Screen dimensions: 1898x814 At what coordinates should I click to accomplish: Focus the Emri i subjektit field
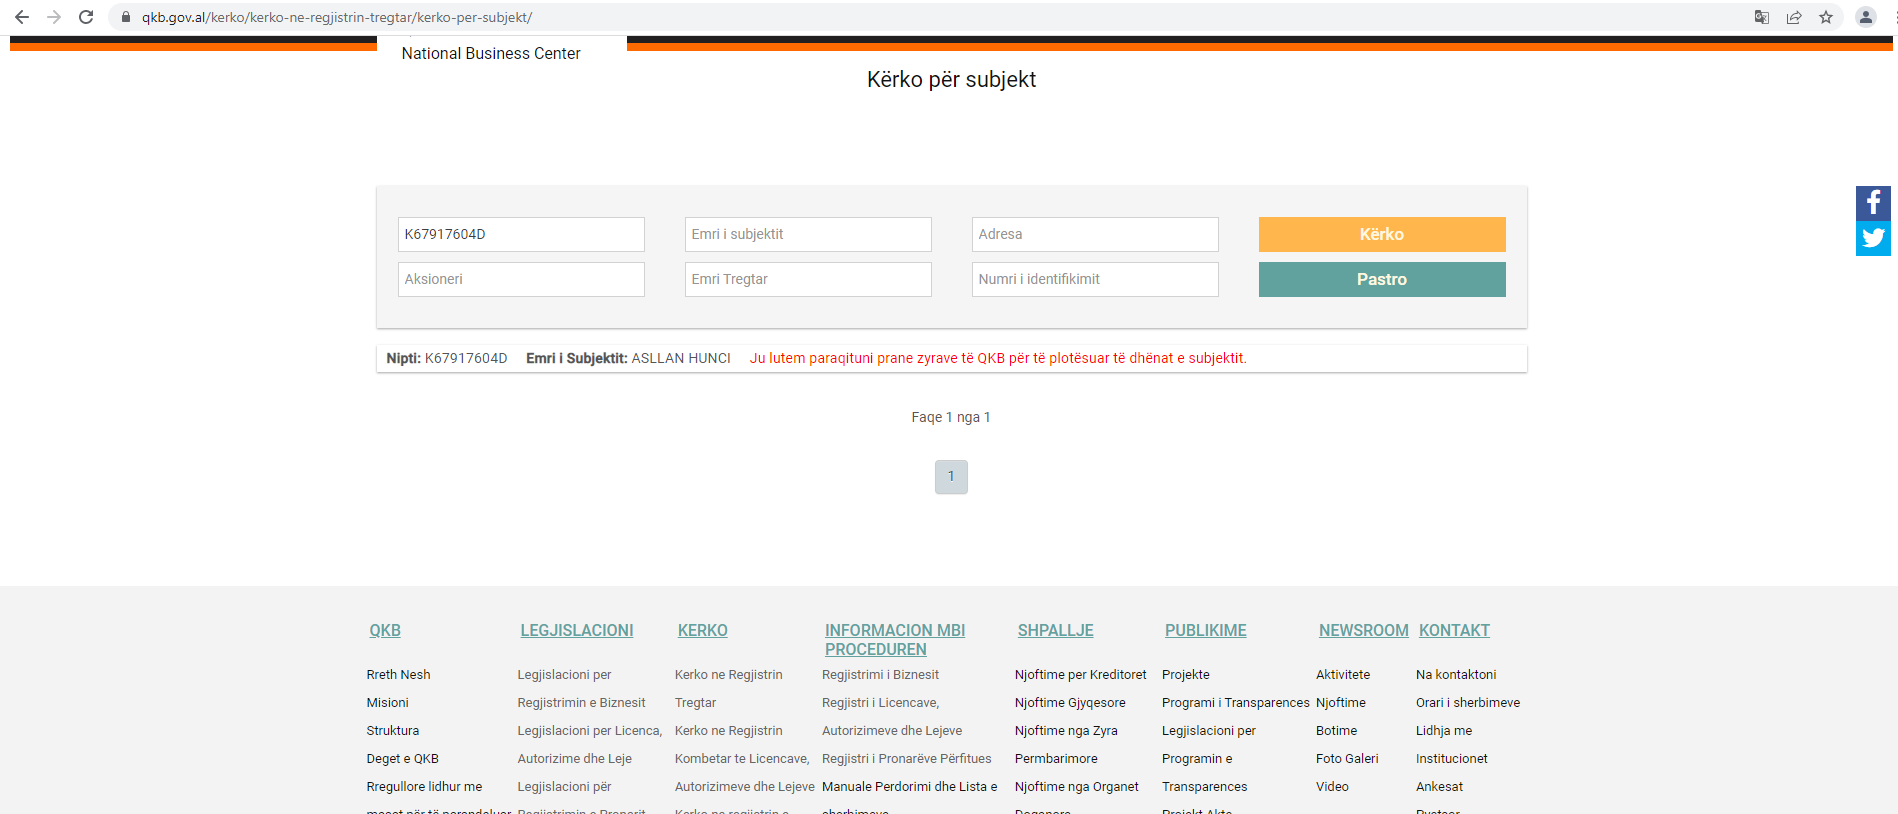point(807,234)
